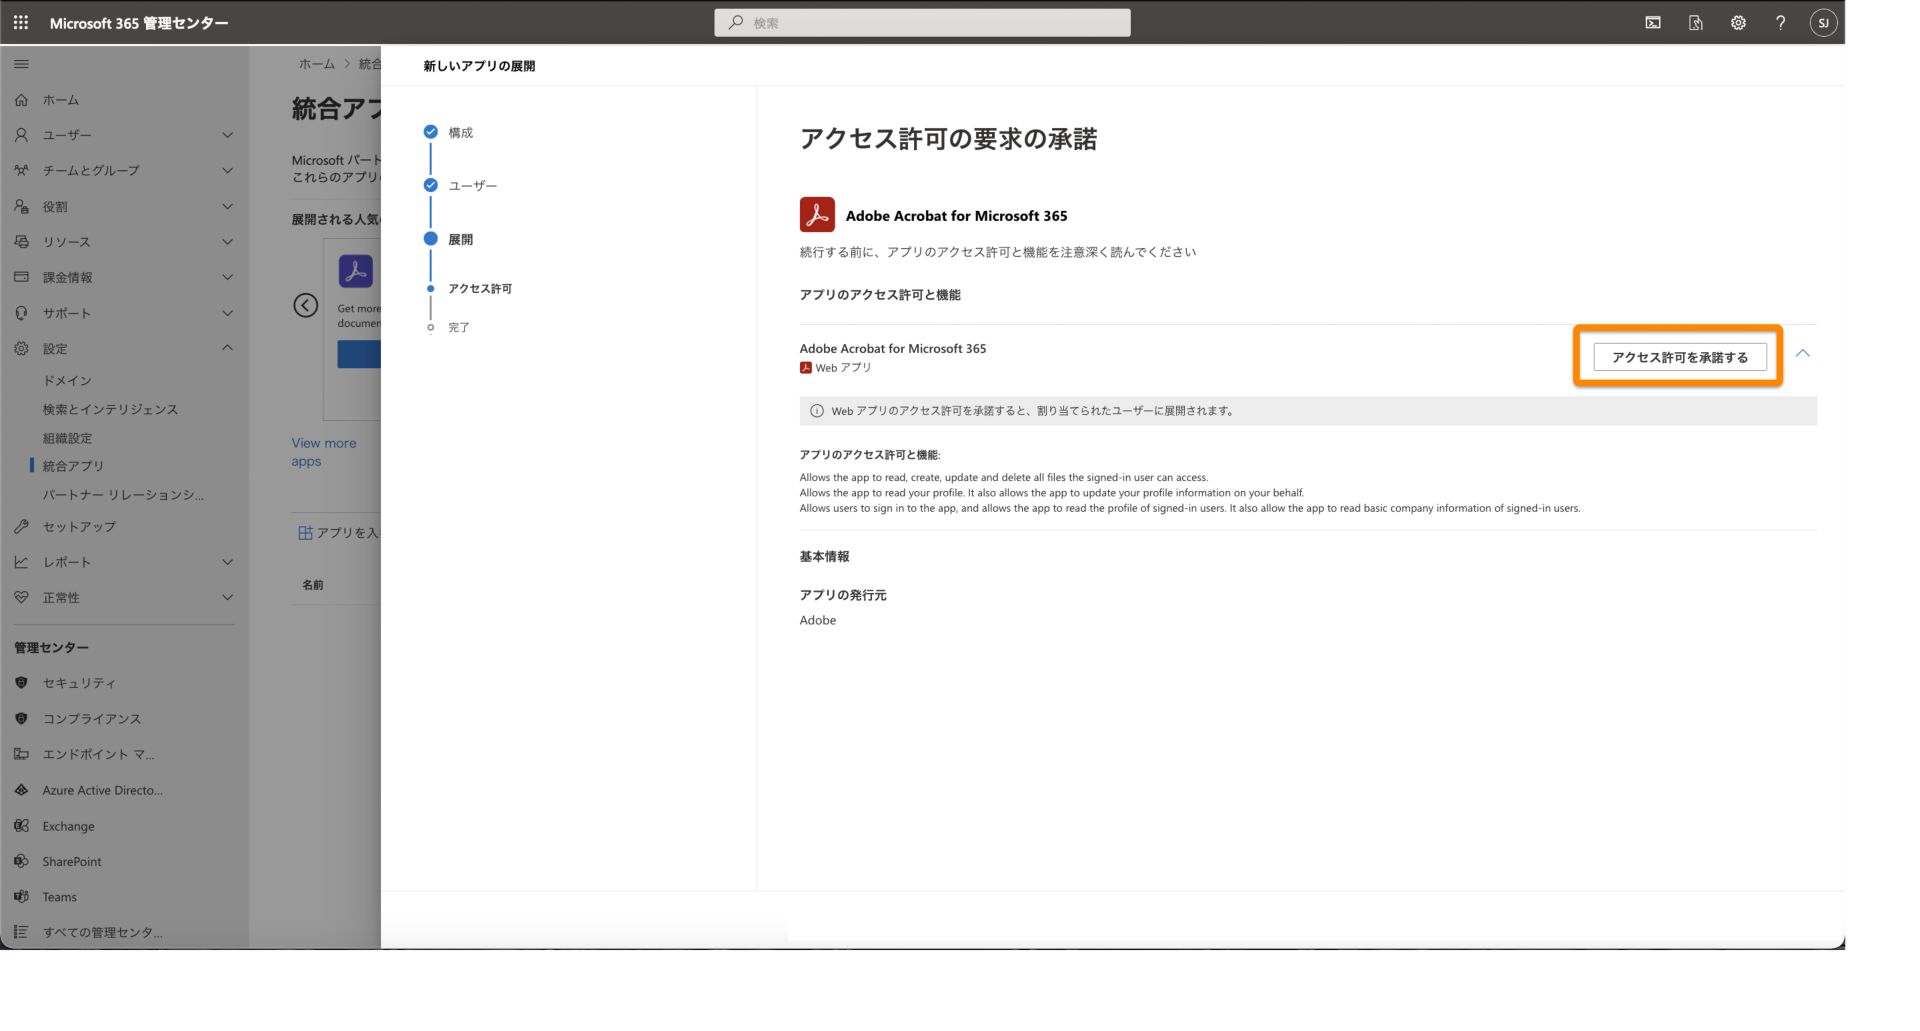Click the すべての管理センター list icon
The width and height of the screenshot is (1920, 1031).
21,932
